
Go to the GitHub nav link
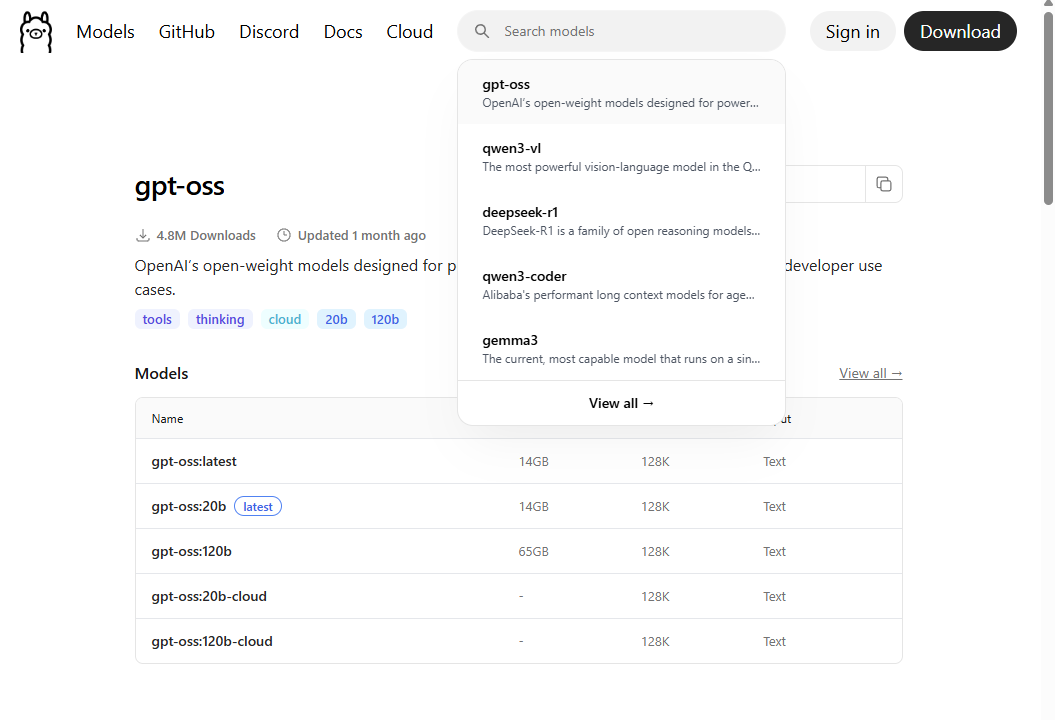pyautogui.click(x=187, y=32)
